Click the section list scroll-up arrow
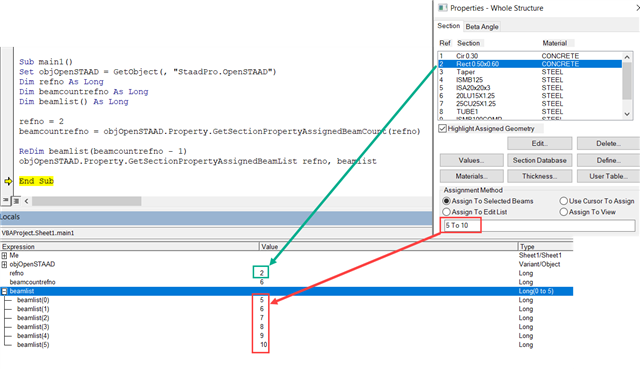Screen dimensions: 640x369 click(x=627, y=58)
